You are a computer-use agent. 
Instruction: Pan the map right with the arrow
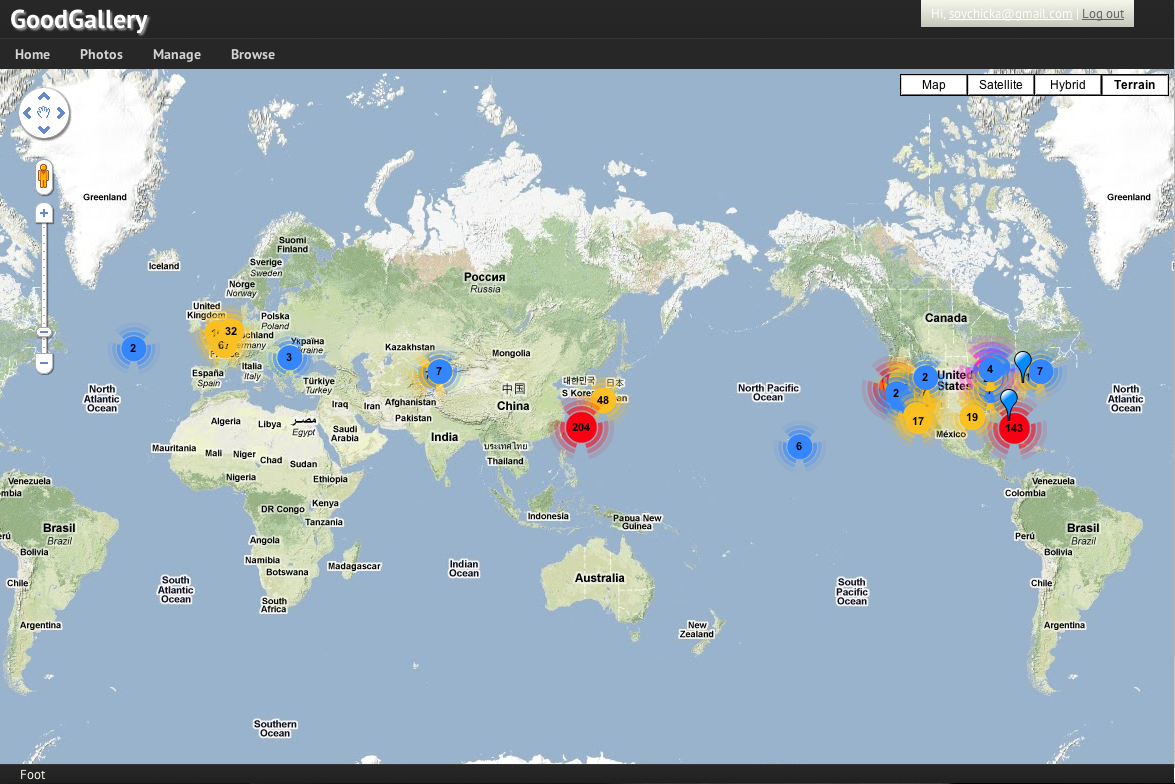(x=60, y=113)
